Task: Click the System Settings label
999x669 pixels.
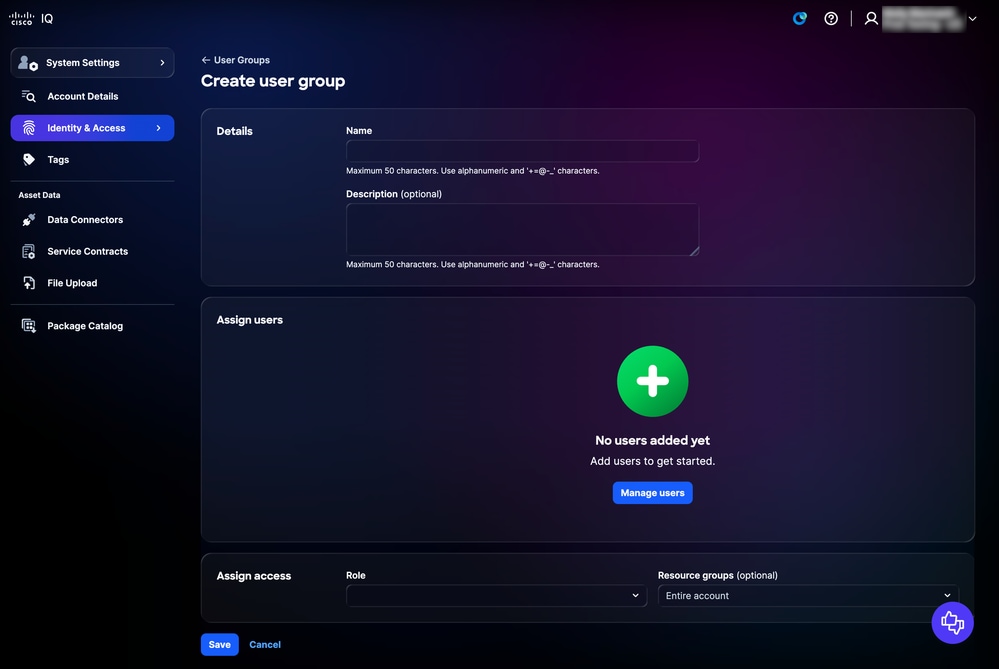Action: click(83, 62)
